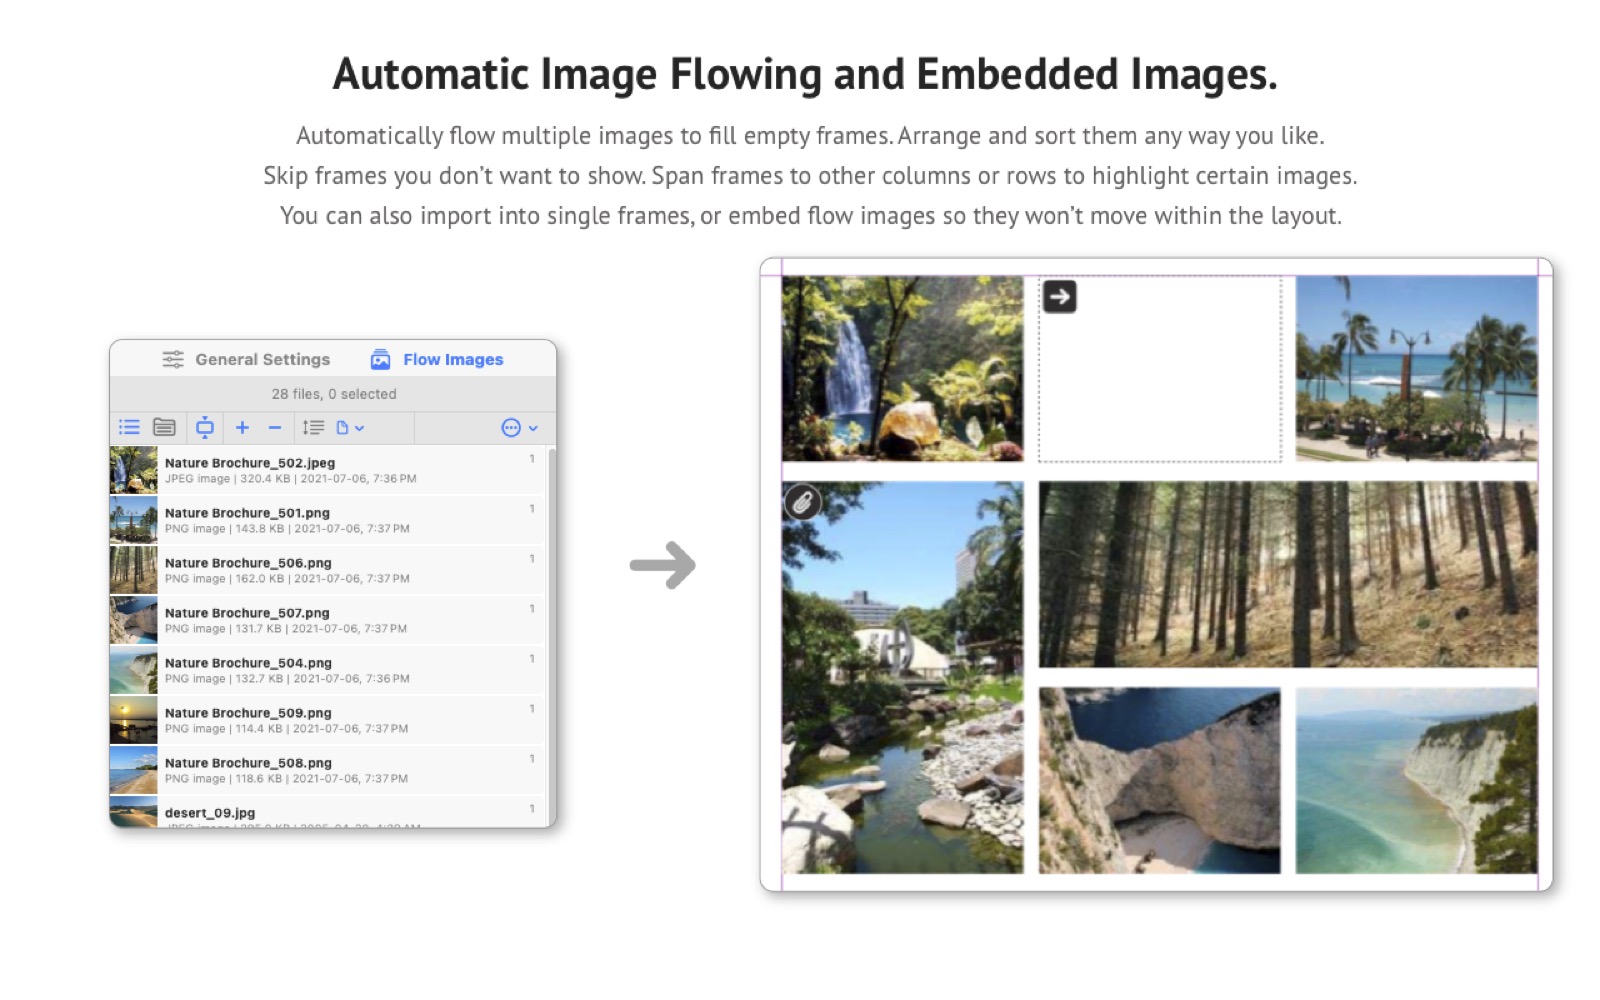Click the forest thumbnail for Brochure_506
1600x1000 pixels.
pyautogui.click(x=134, y=570)
